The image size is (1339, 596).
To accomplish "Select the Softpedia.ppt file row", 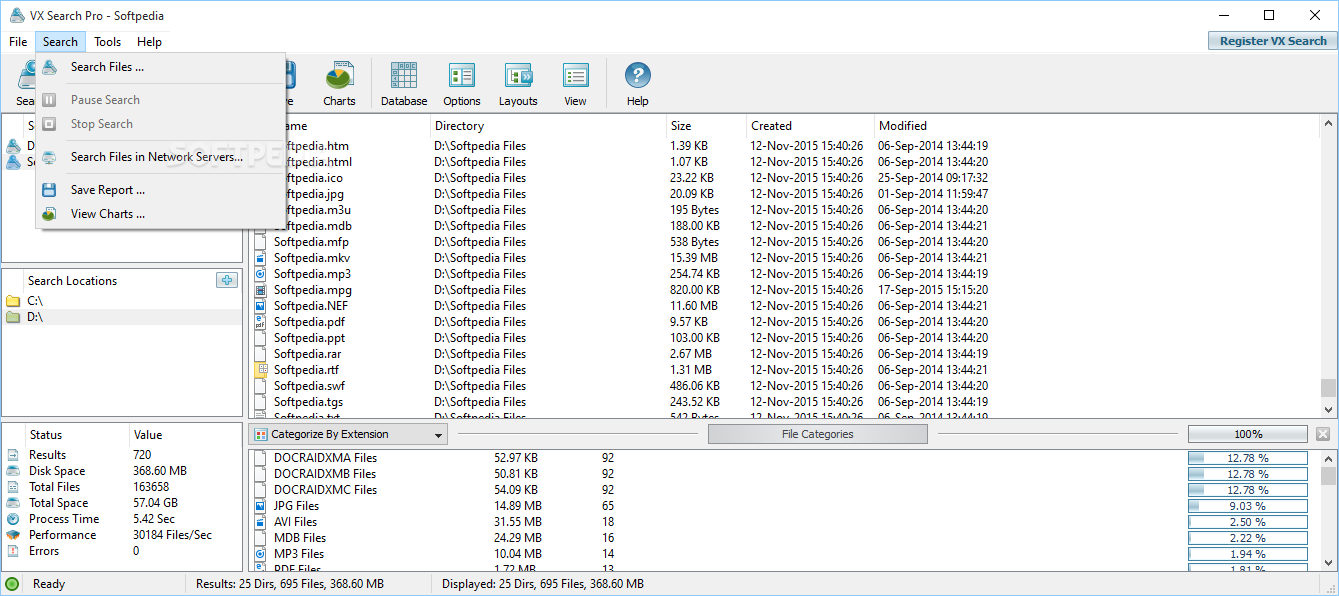I will pyautogui.click(x=784, y=338).
